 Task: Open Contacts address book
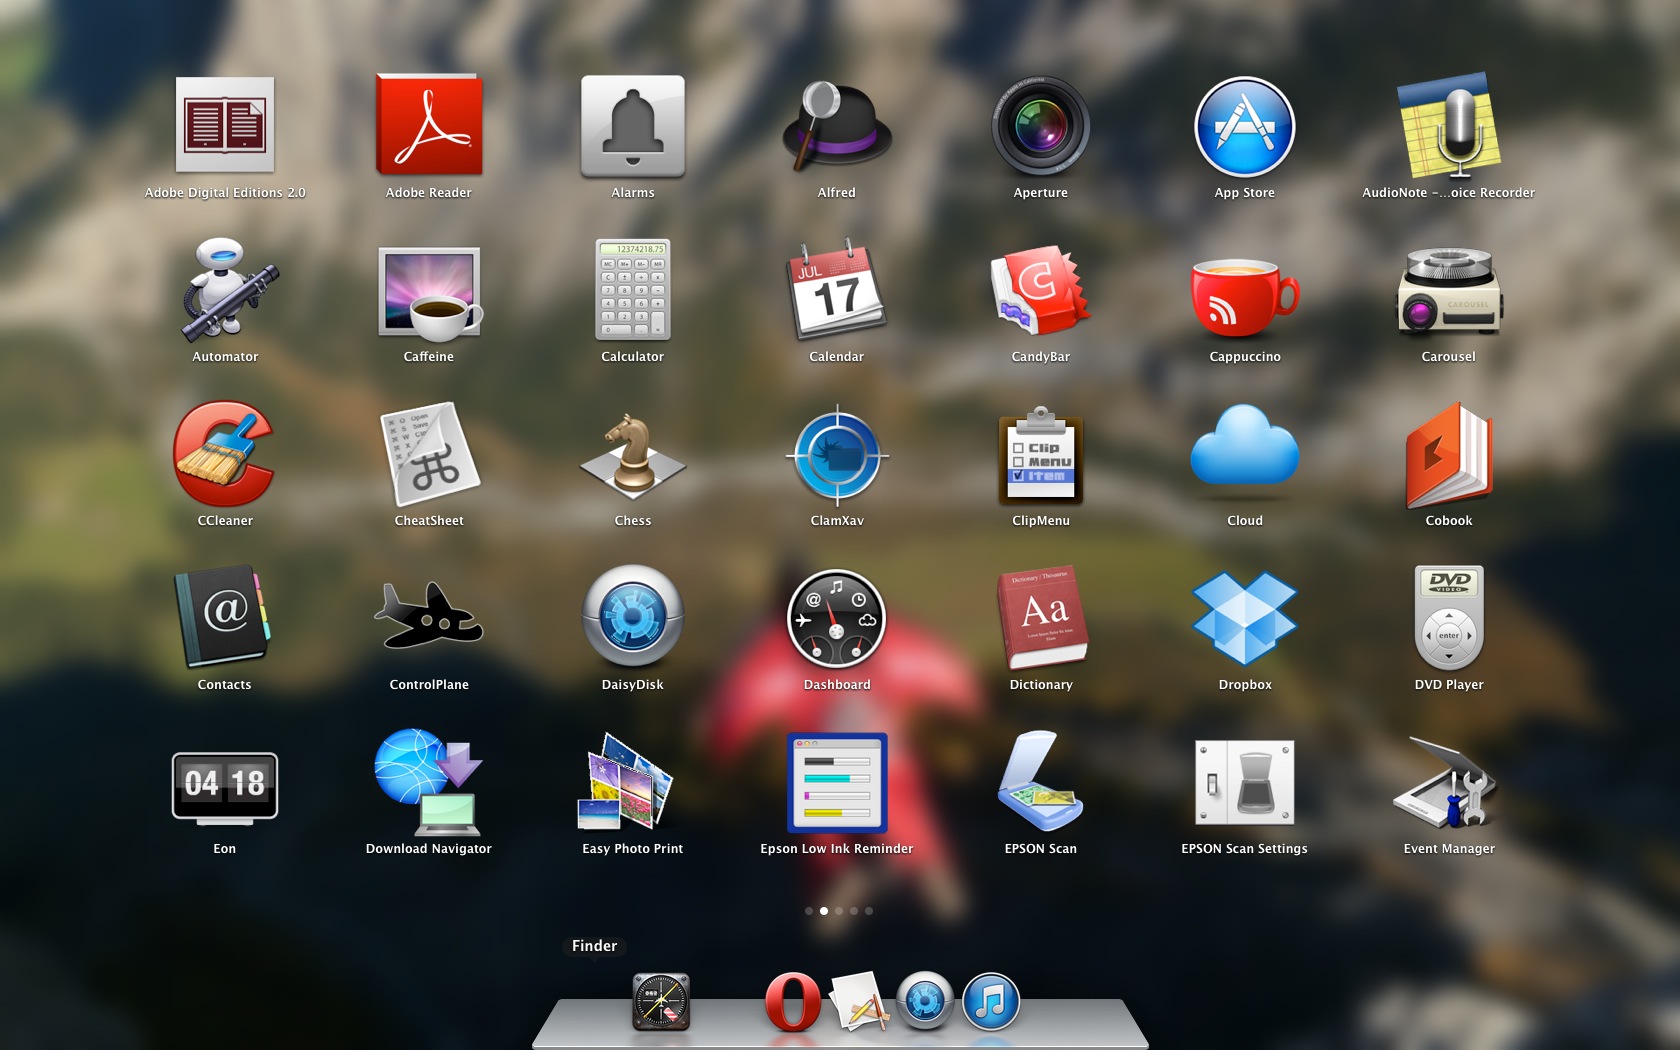pos(225,618)
